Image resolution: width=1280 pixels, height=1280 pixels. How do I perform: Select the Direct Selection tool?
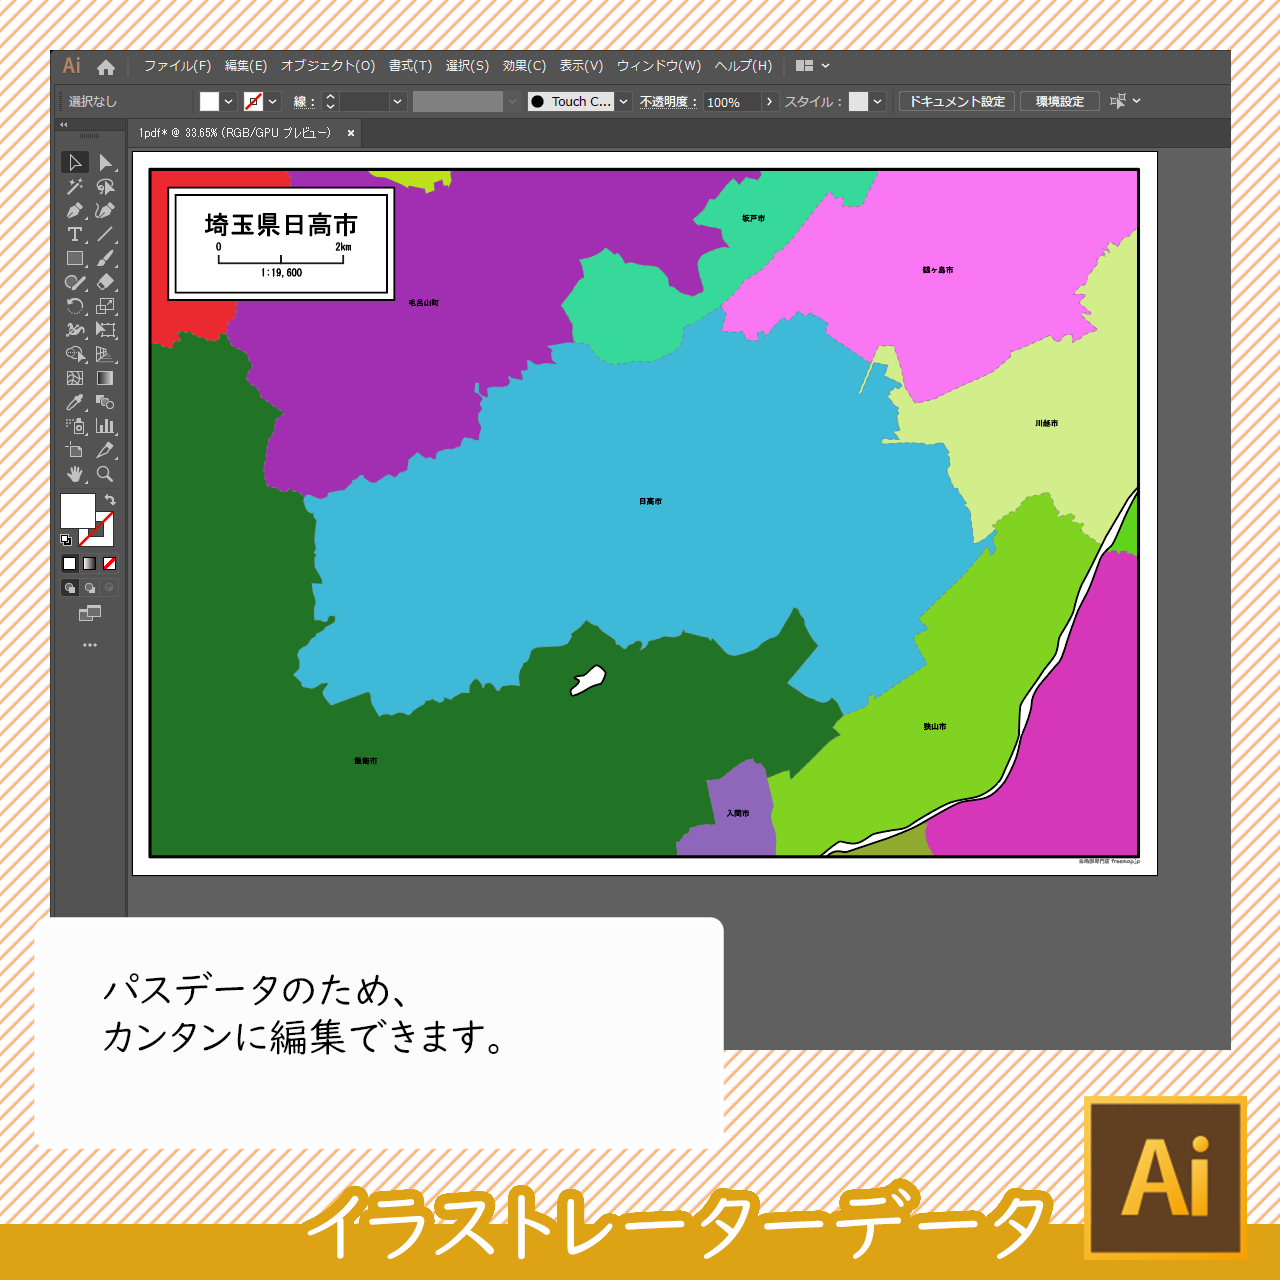point(105,162)
